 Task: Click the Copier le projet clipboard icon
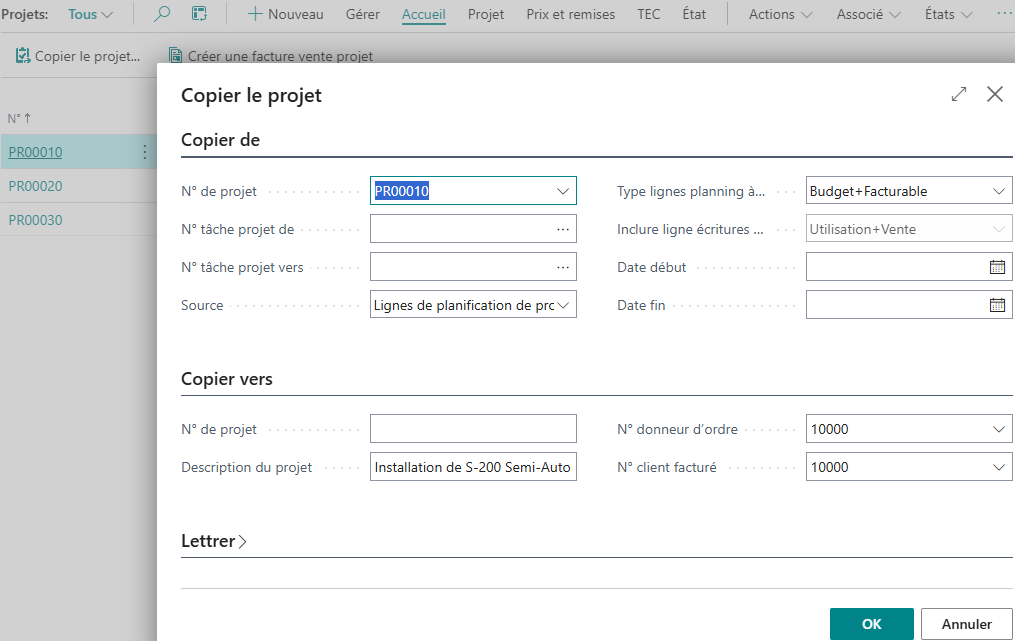point(23,56)
